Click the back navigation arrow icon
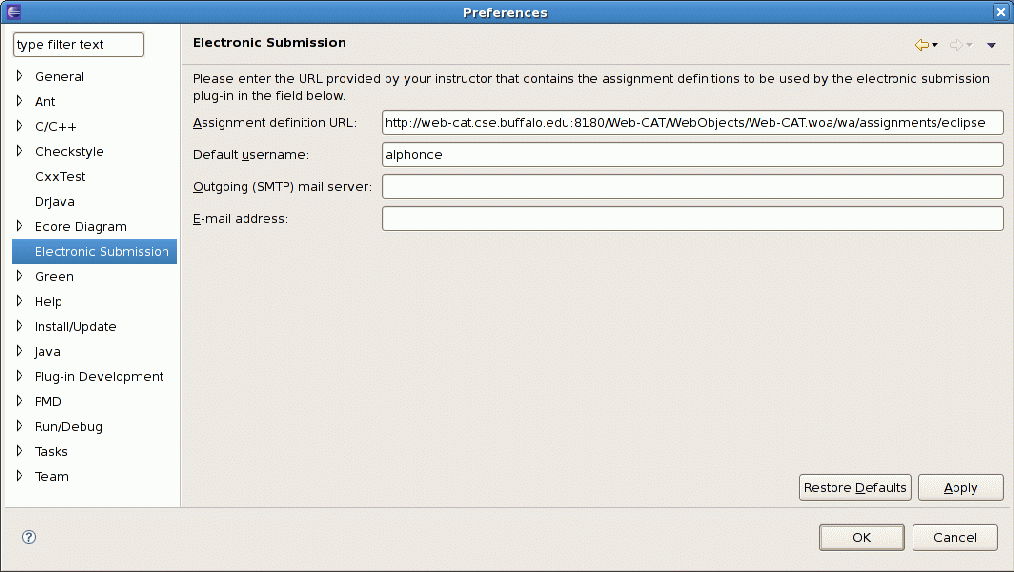 [921, 45]
